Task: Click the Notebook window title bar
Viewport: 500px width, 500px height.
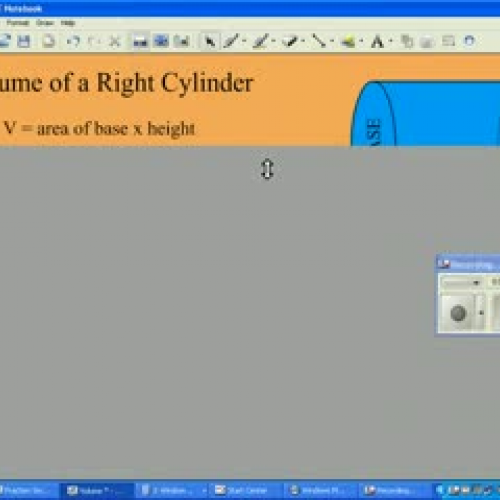Action: [250, 8]
